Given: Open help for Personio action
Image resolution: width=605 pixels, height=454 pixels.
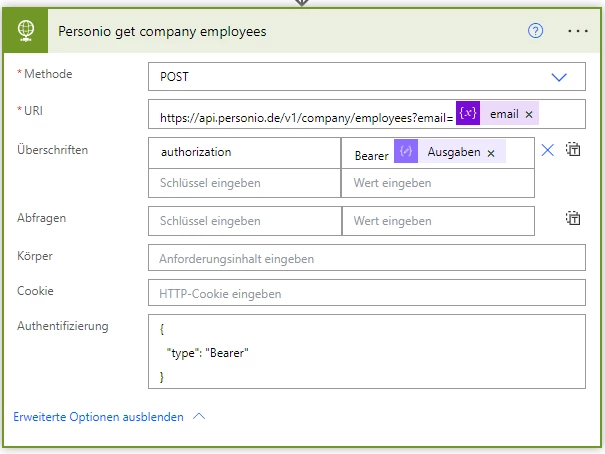Looking at the screenshot, I should coord(535,30).
